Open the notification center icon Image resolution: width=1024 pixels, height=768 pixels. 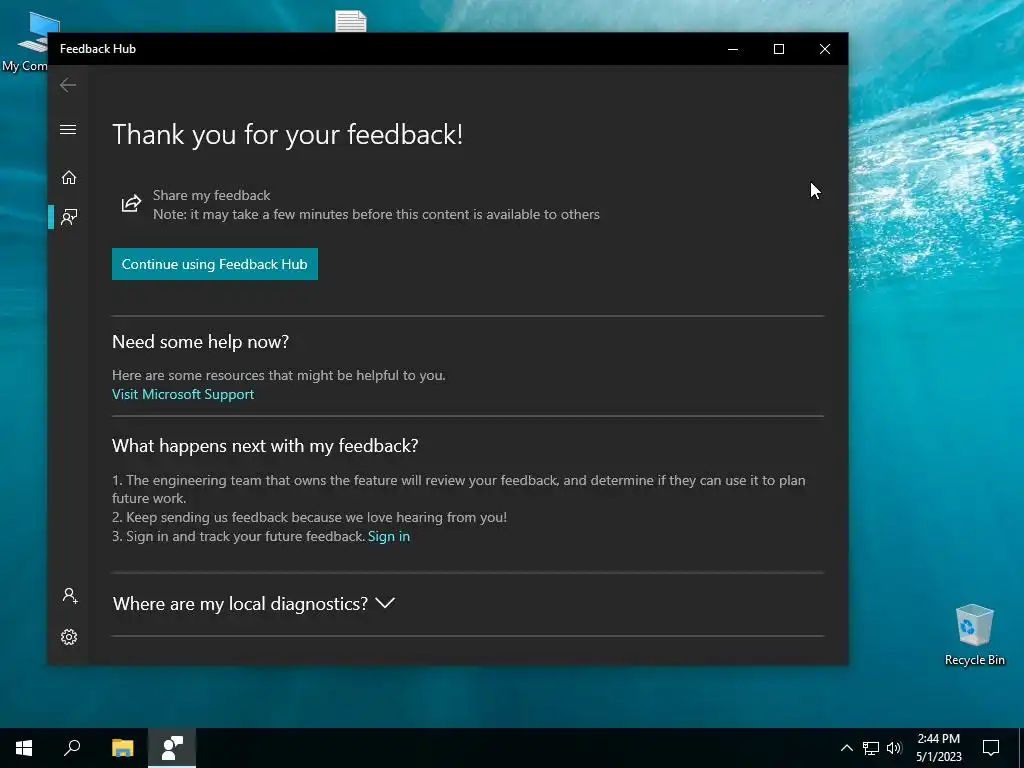tap(991, 748)
